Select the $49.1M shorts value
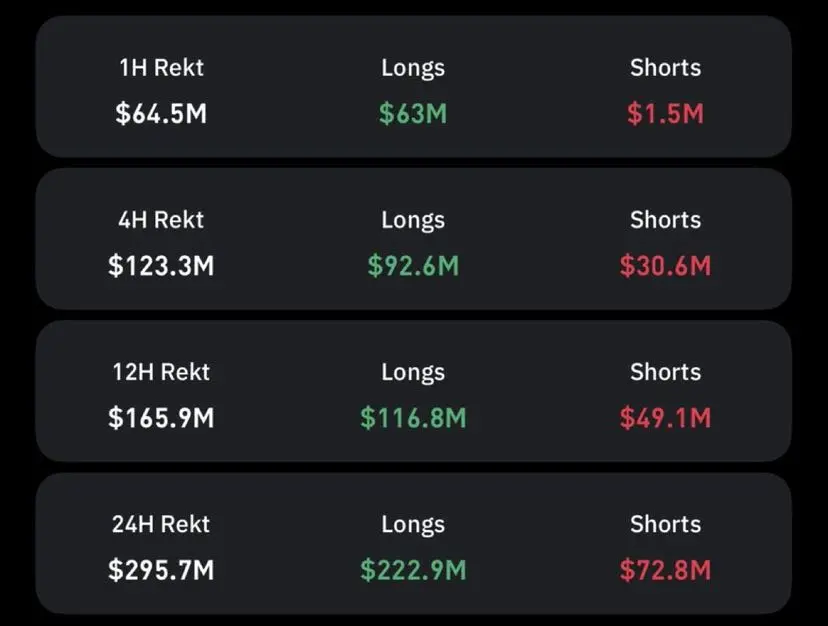 click(665, 417)
